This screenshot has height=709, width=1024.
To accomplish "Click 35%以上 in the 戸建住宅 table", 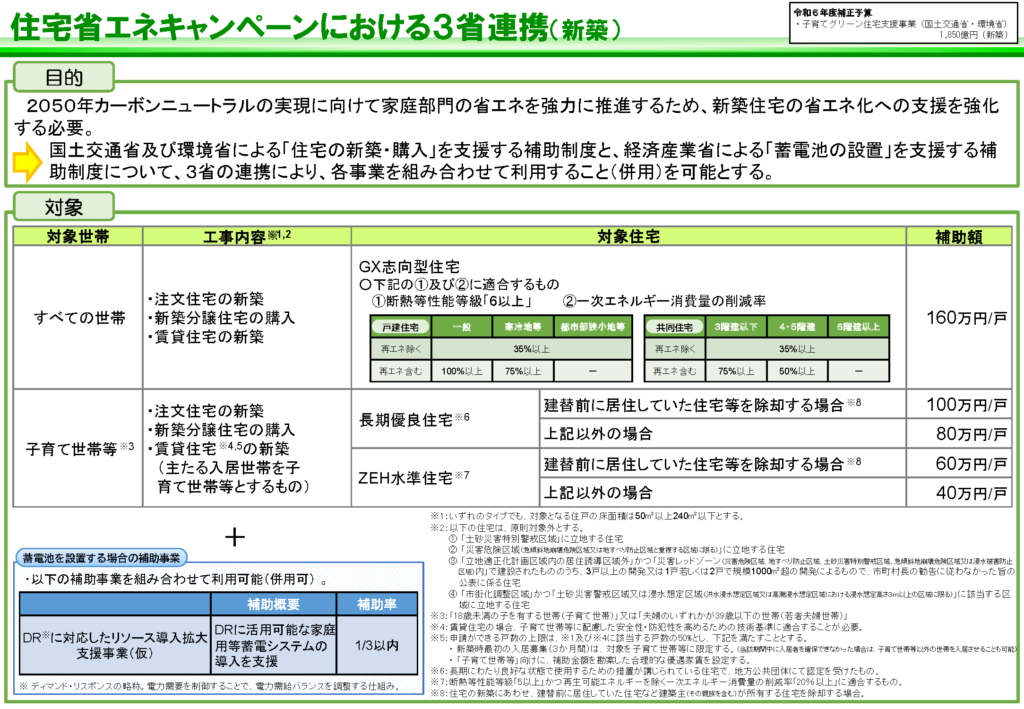I will point(531,349).
